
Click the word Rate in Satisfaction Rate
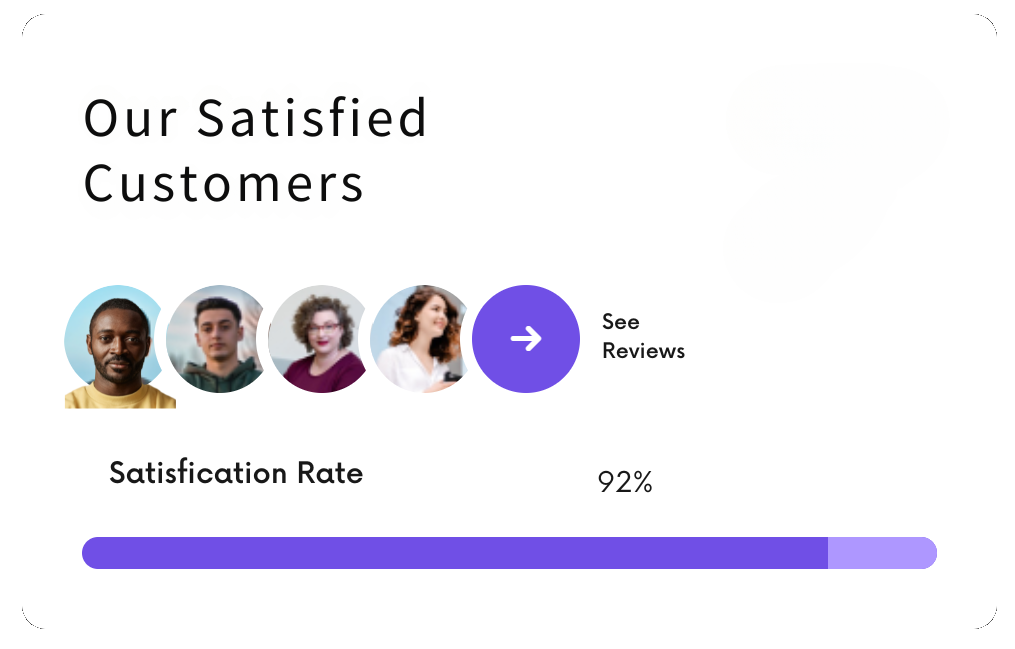pyautogui.click(x=329, y=473)
